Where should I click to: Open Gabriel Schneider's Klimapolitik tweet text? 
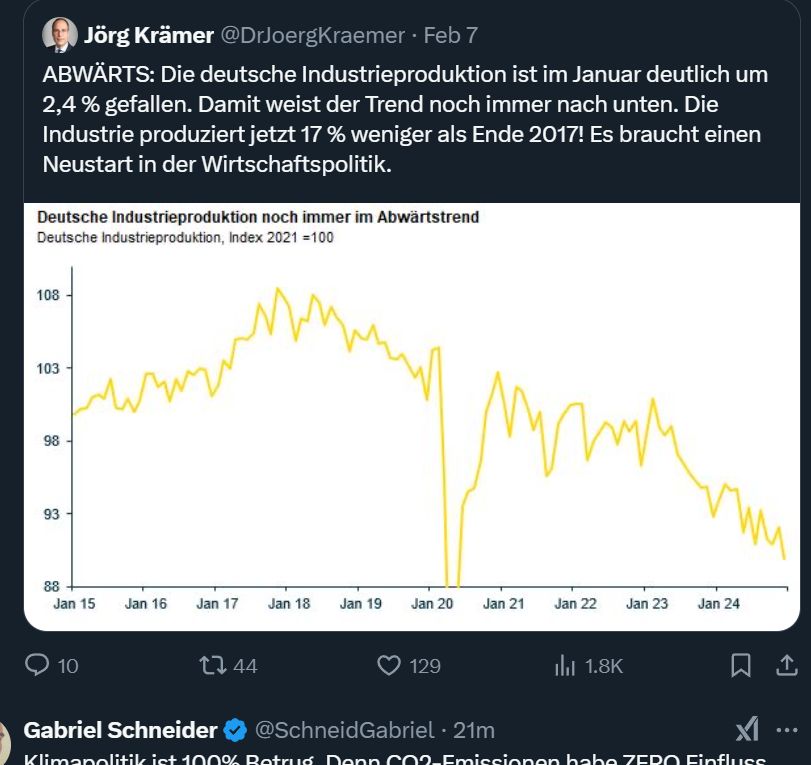395,759
